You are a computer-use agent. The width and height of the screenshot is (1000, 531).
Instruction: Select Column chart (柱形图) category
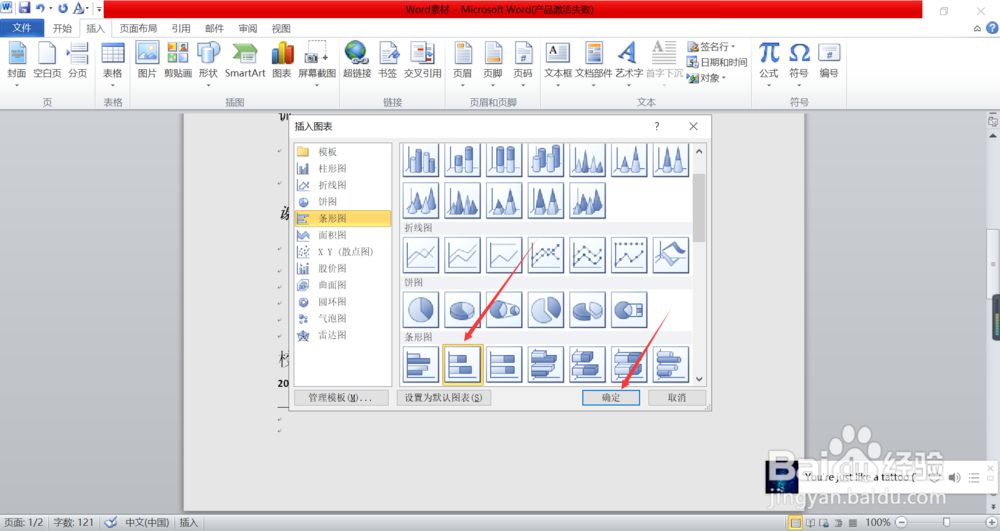342,168
